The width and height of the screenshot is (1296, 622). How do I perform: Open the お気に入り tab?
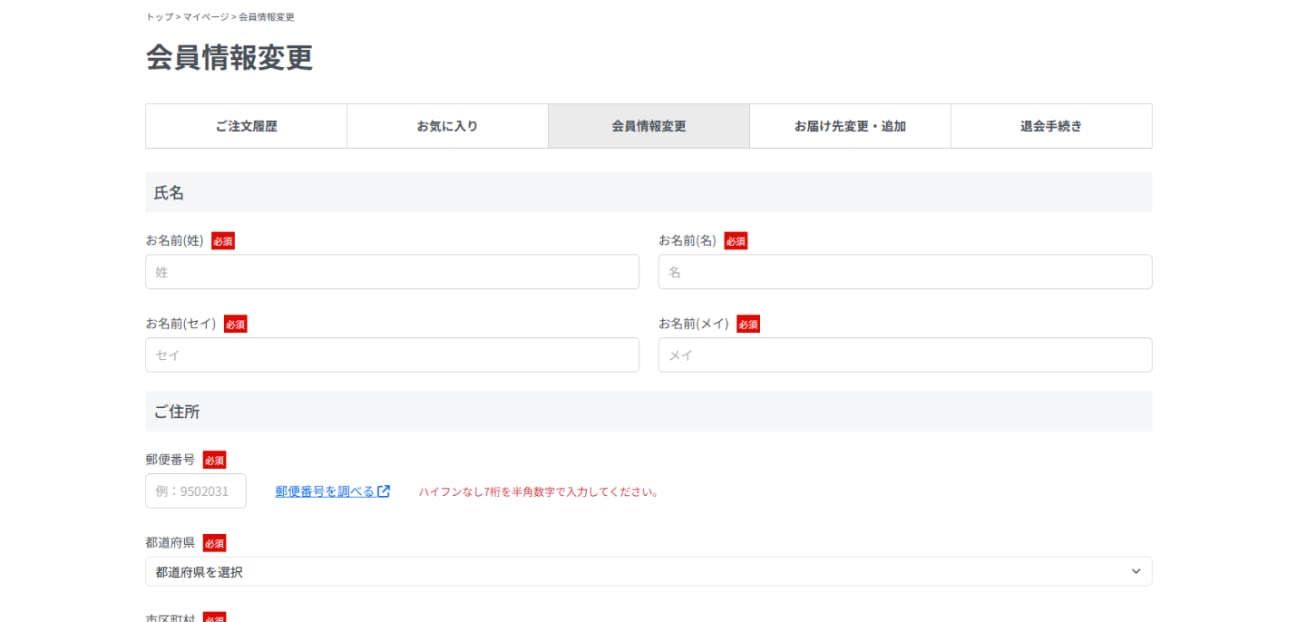coord(447,126)
